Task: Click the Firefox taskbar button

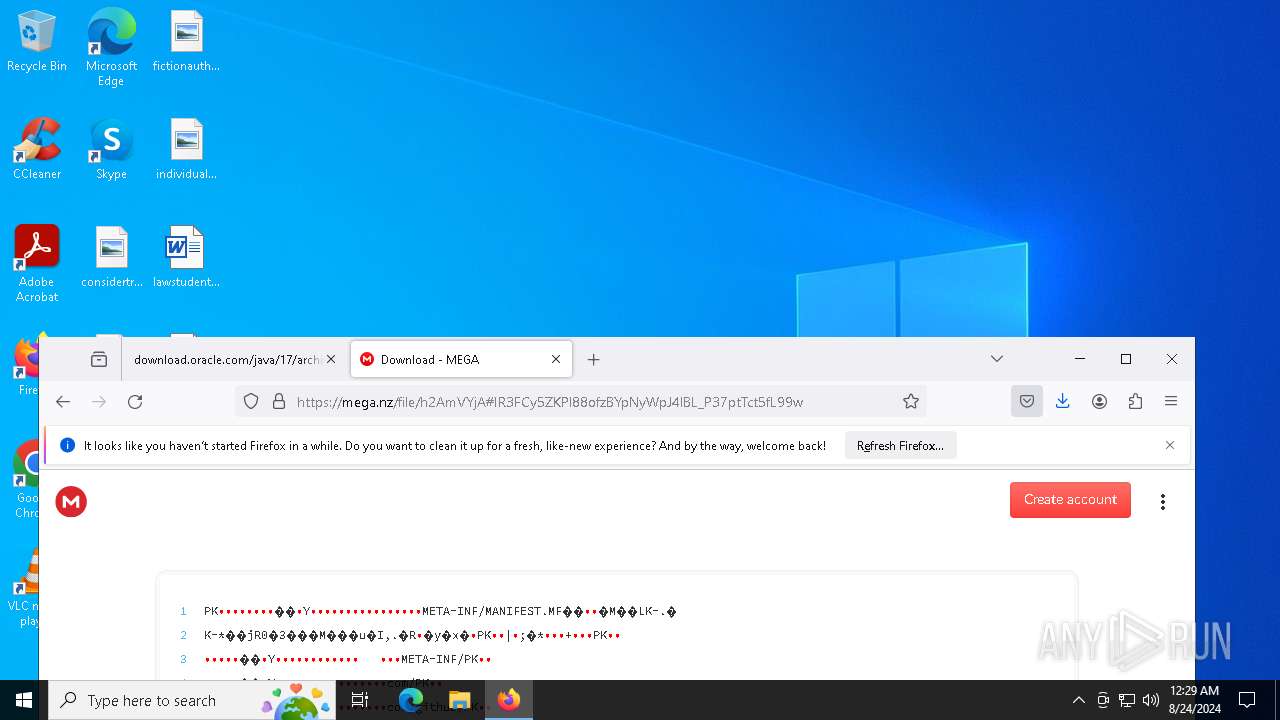Action: 509,700
